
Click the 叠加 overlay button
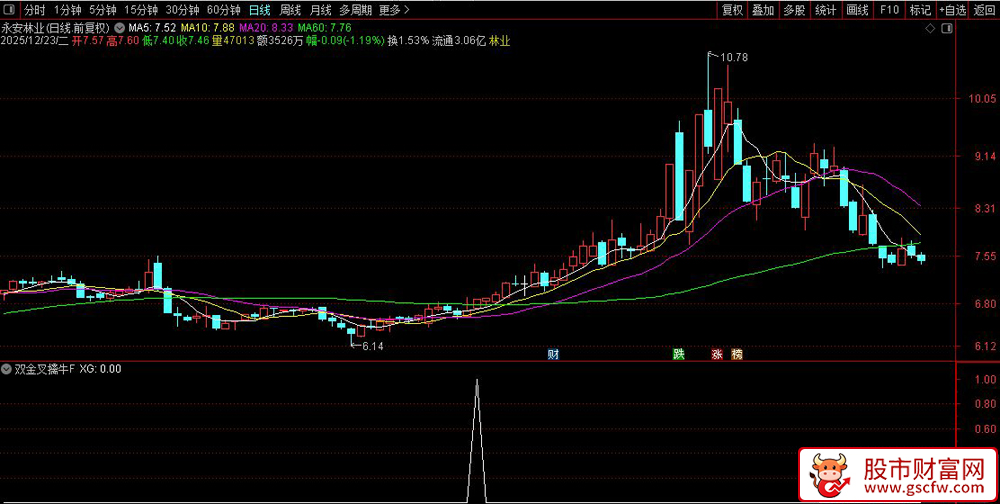[x=763, y=10]
